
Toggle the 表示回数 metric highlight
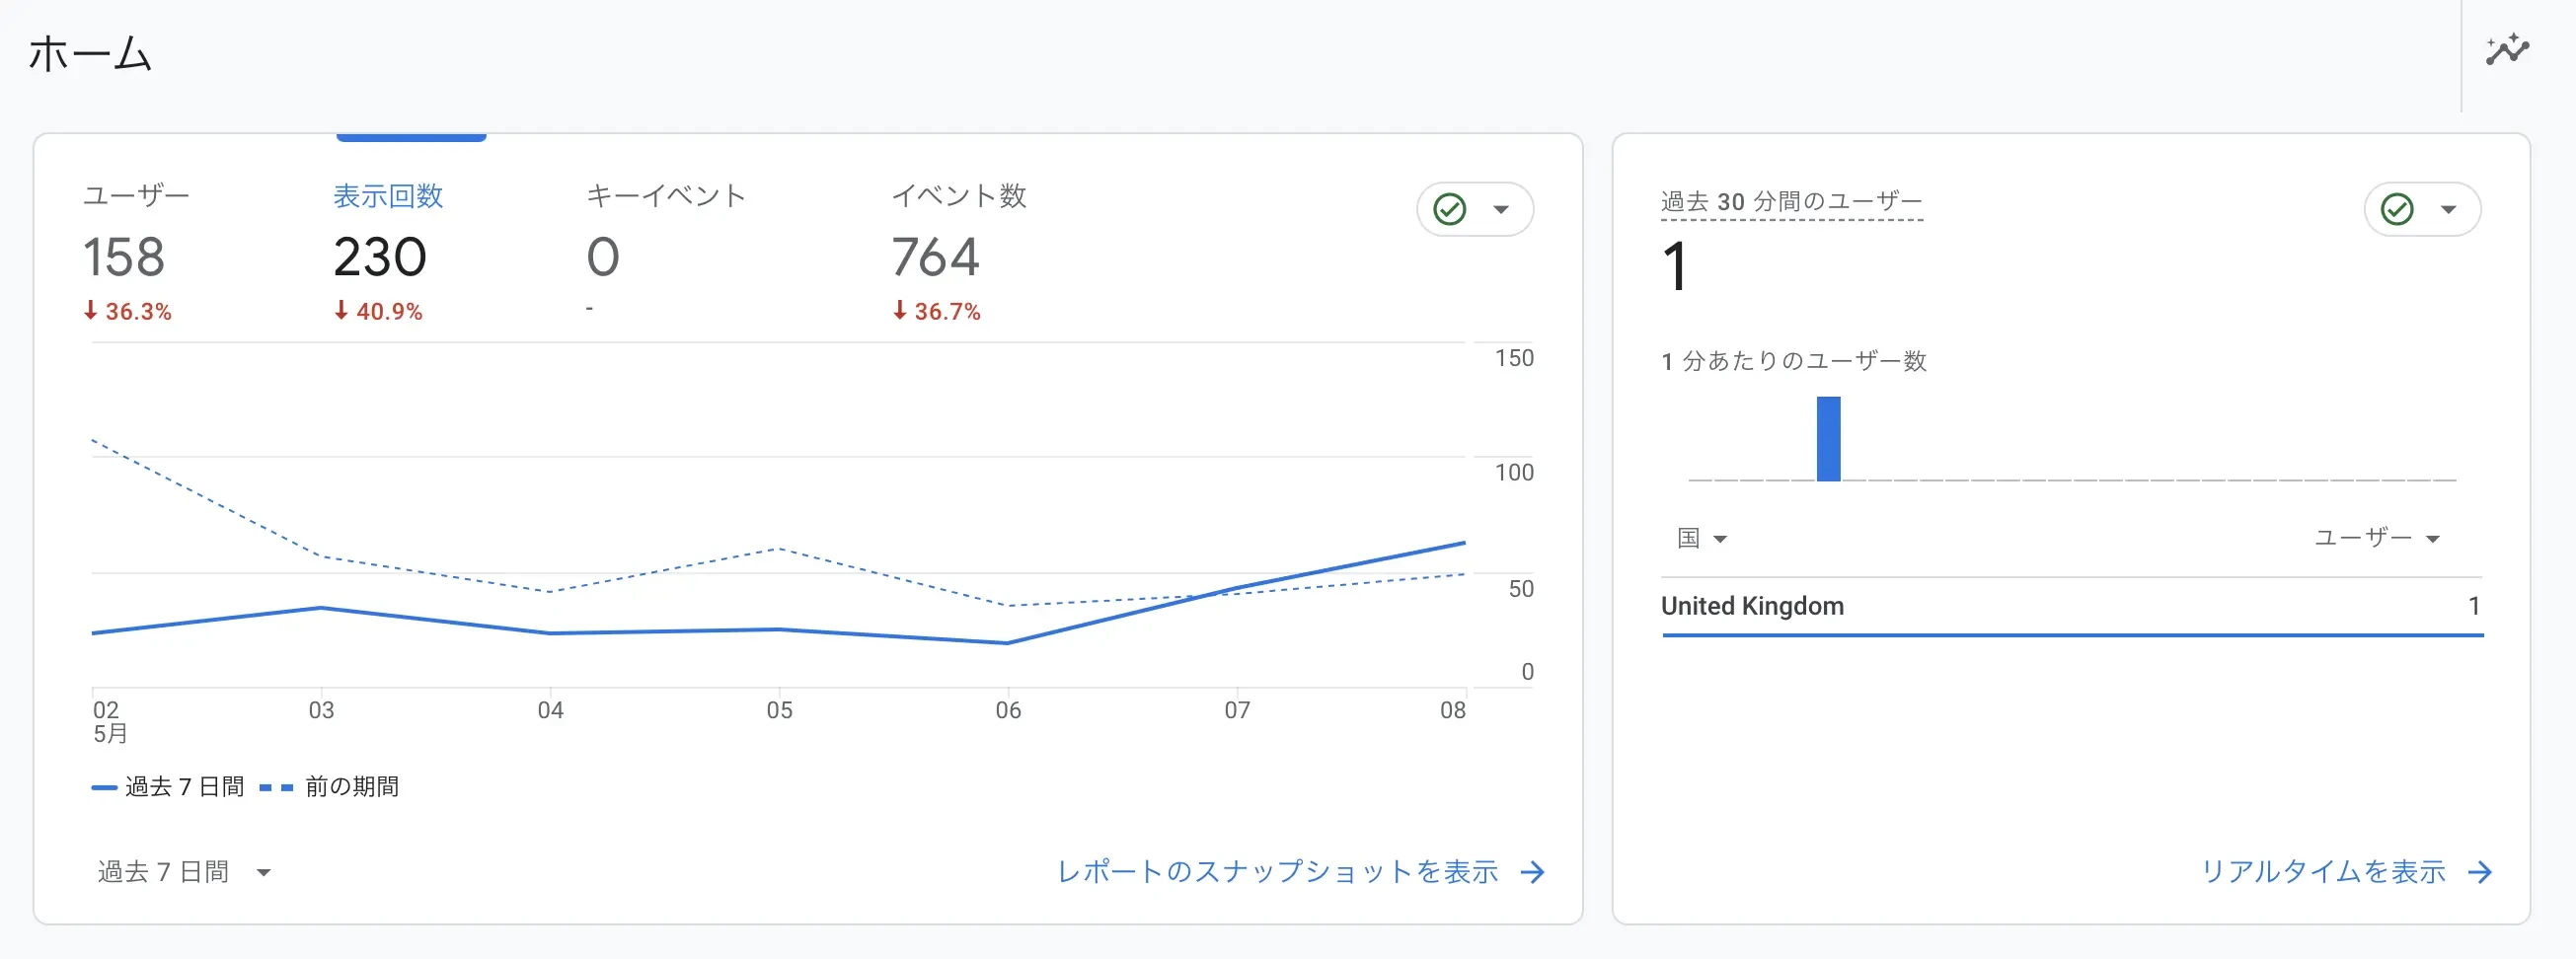[x=389, y=197]
